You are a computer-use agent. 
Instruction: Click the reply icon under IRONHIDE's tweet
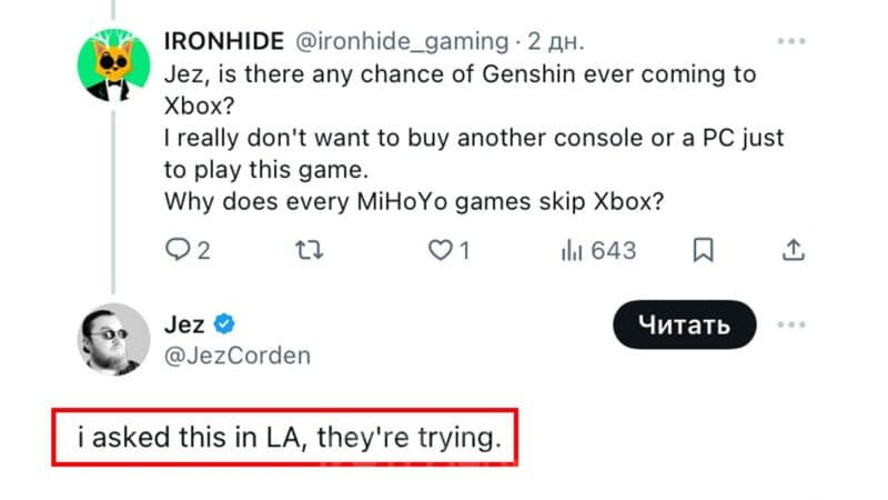point(176,250)
